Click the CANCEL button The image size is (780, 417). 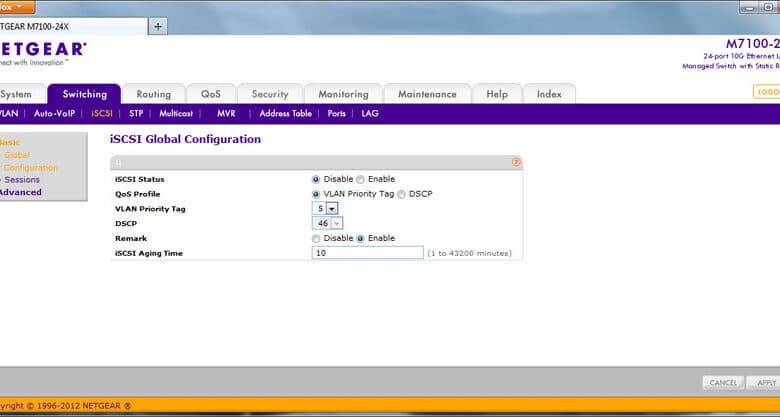click(723, 383)
